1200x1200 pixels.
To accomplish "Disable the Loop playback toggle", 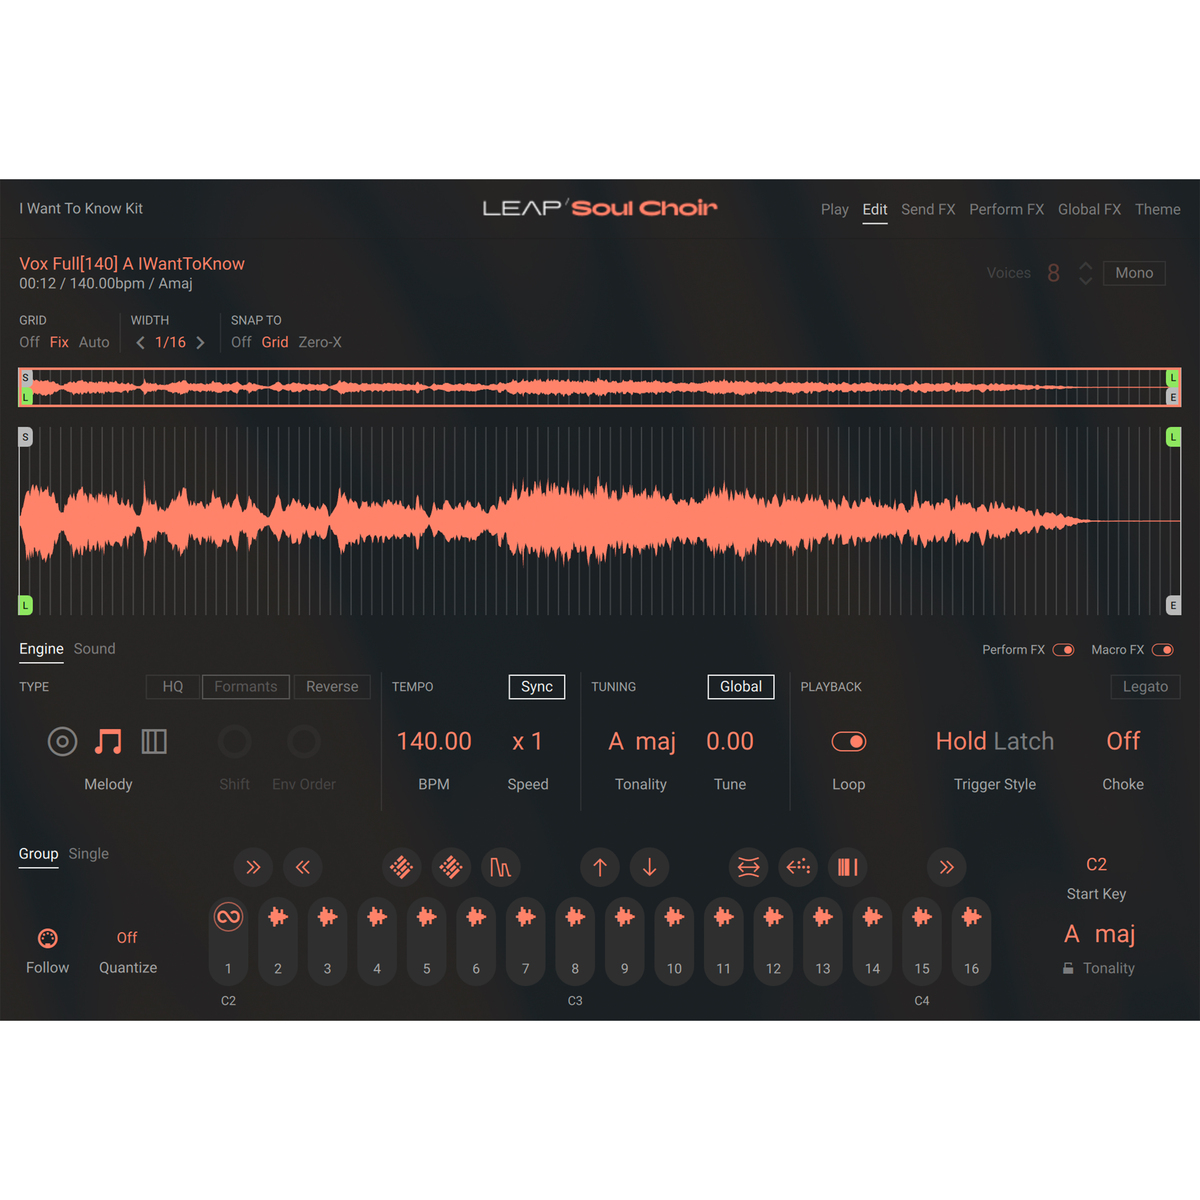I will tap(848, 741).
